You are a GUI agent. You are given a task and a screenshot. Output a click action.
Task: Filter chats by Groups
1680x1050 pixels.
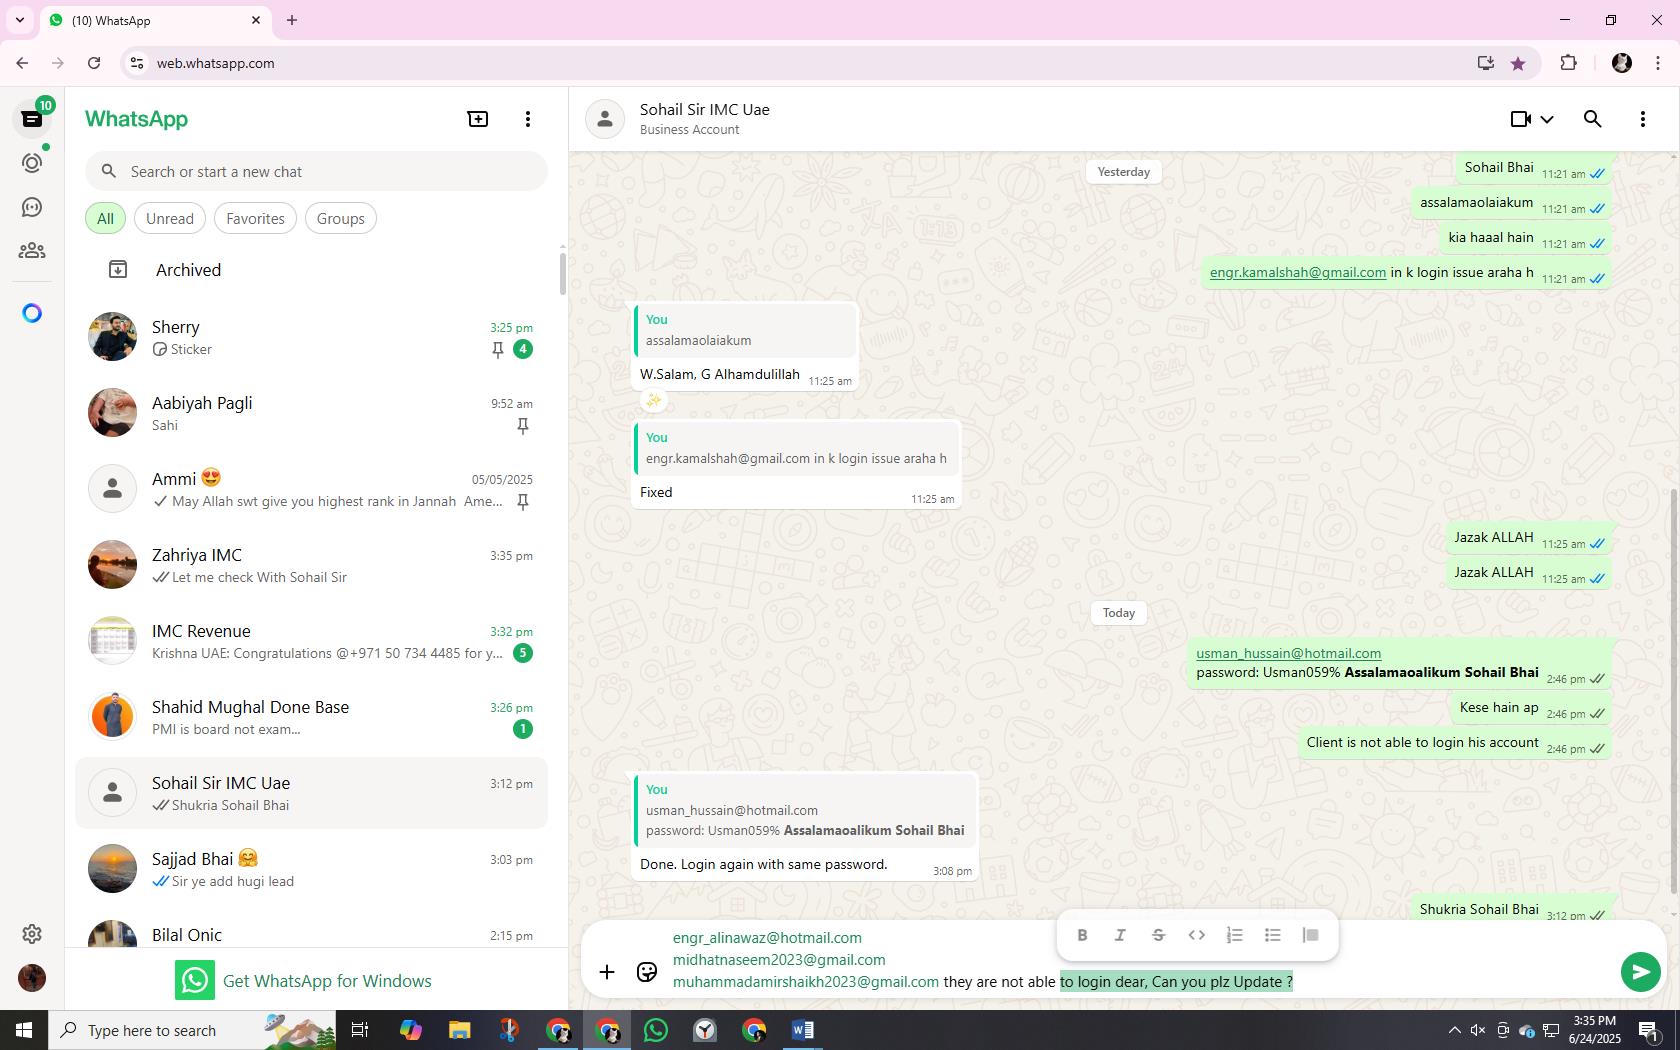coord(341,218)
